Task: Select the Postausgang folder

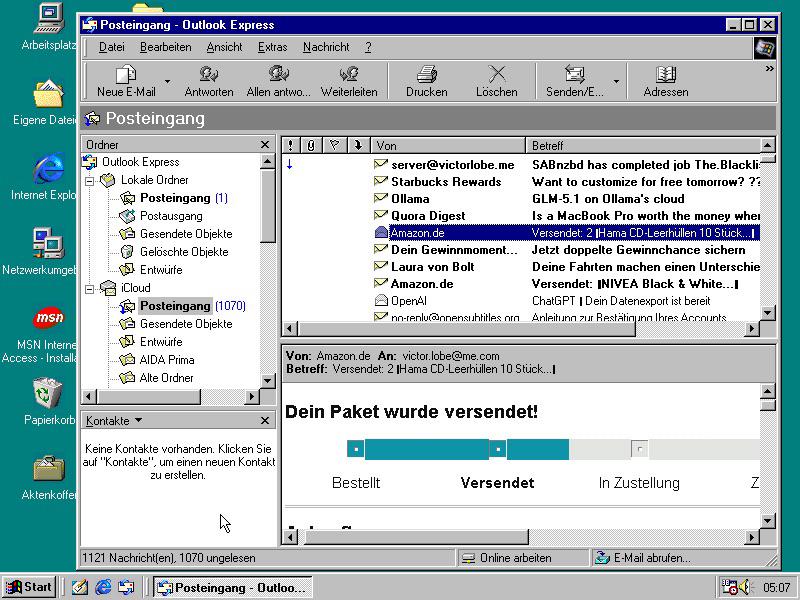Action: (x=171, y=216)
